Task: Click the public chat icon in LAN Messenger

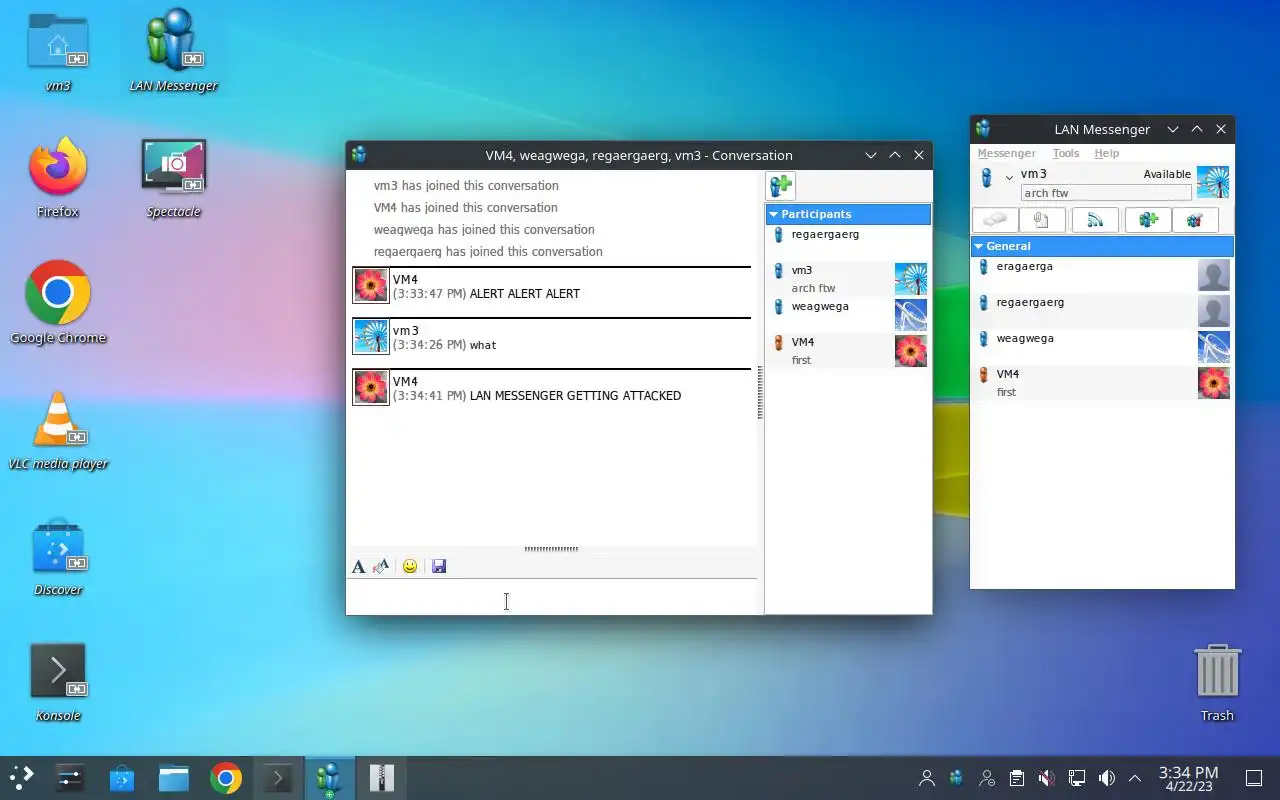Action: 1195,220
